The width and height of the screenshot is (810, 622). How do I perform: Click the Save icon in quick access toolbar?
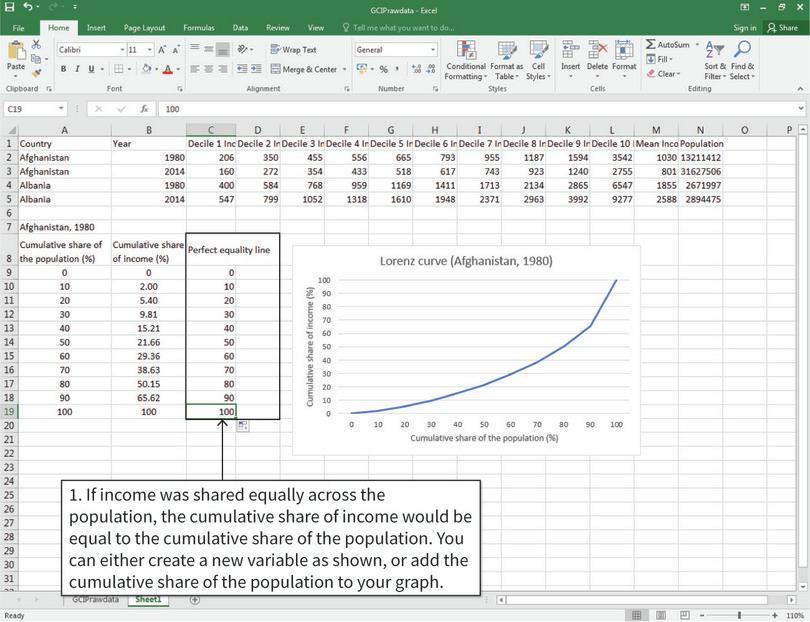pos(25,8)
